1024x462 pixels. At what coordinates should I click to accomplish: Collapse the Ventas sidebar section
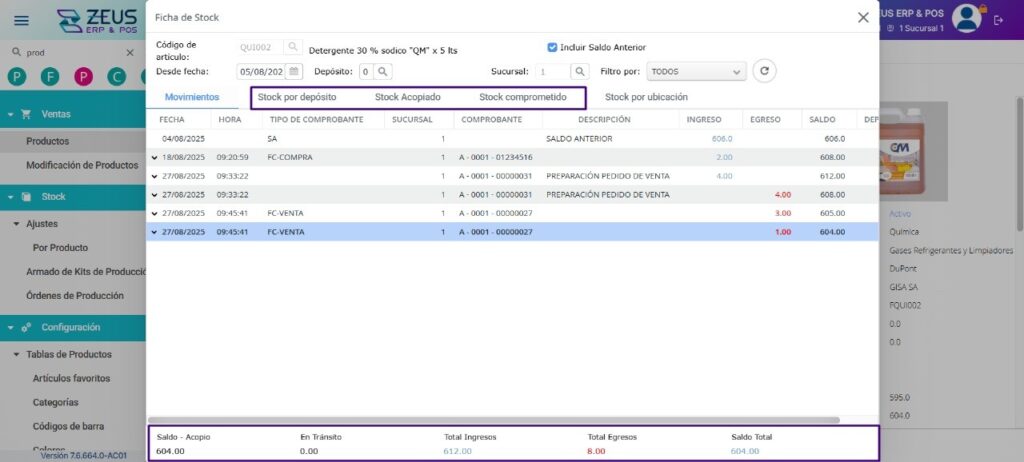point(11,114)
